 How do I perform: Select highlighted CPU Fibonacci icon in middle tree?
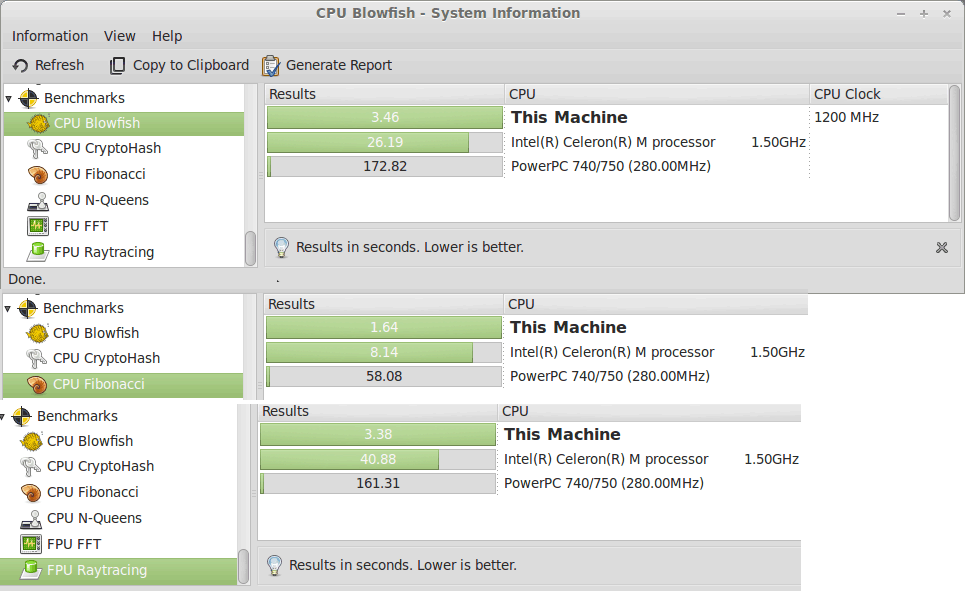pos(37,385)
